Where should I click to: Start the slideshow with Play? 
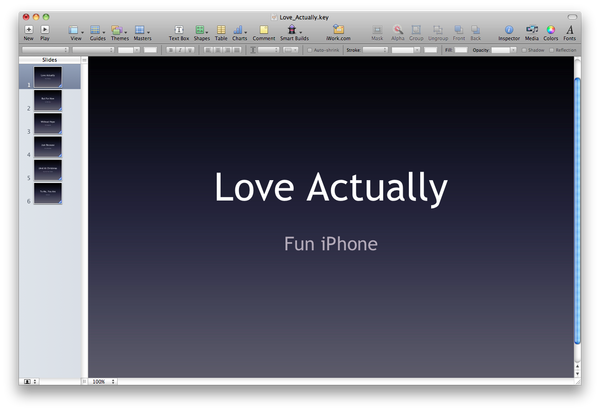click(45, 33)
